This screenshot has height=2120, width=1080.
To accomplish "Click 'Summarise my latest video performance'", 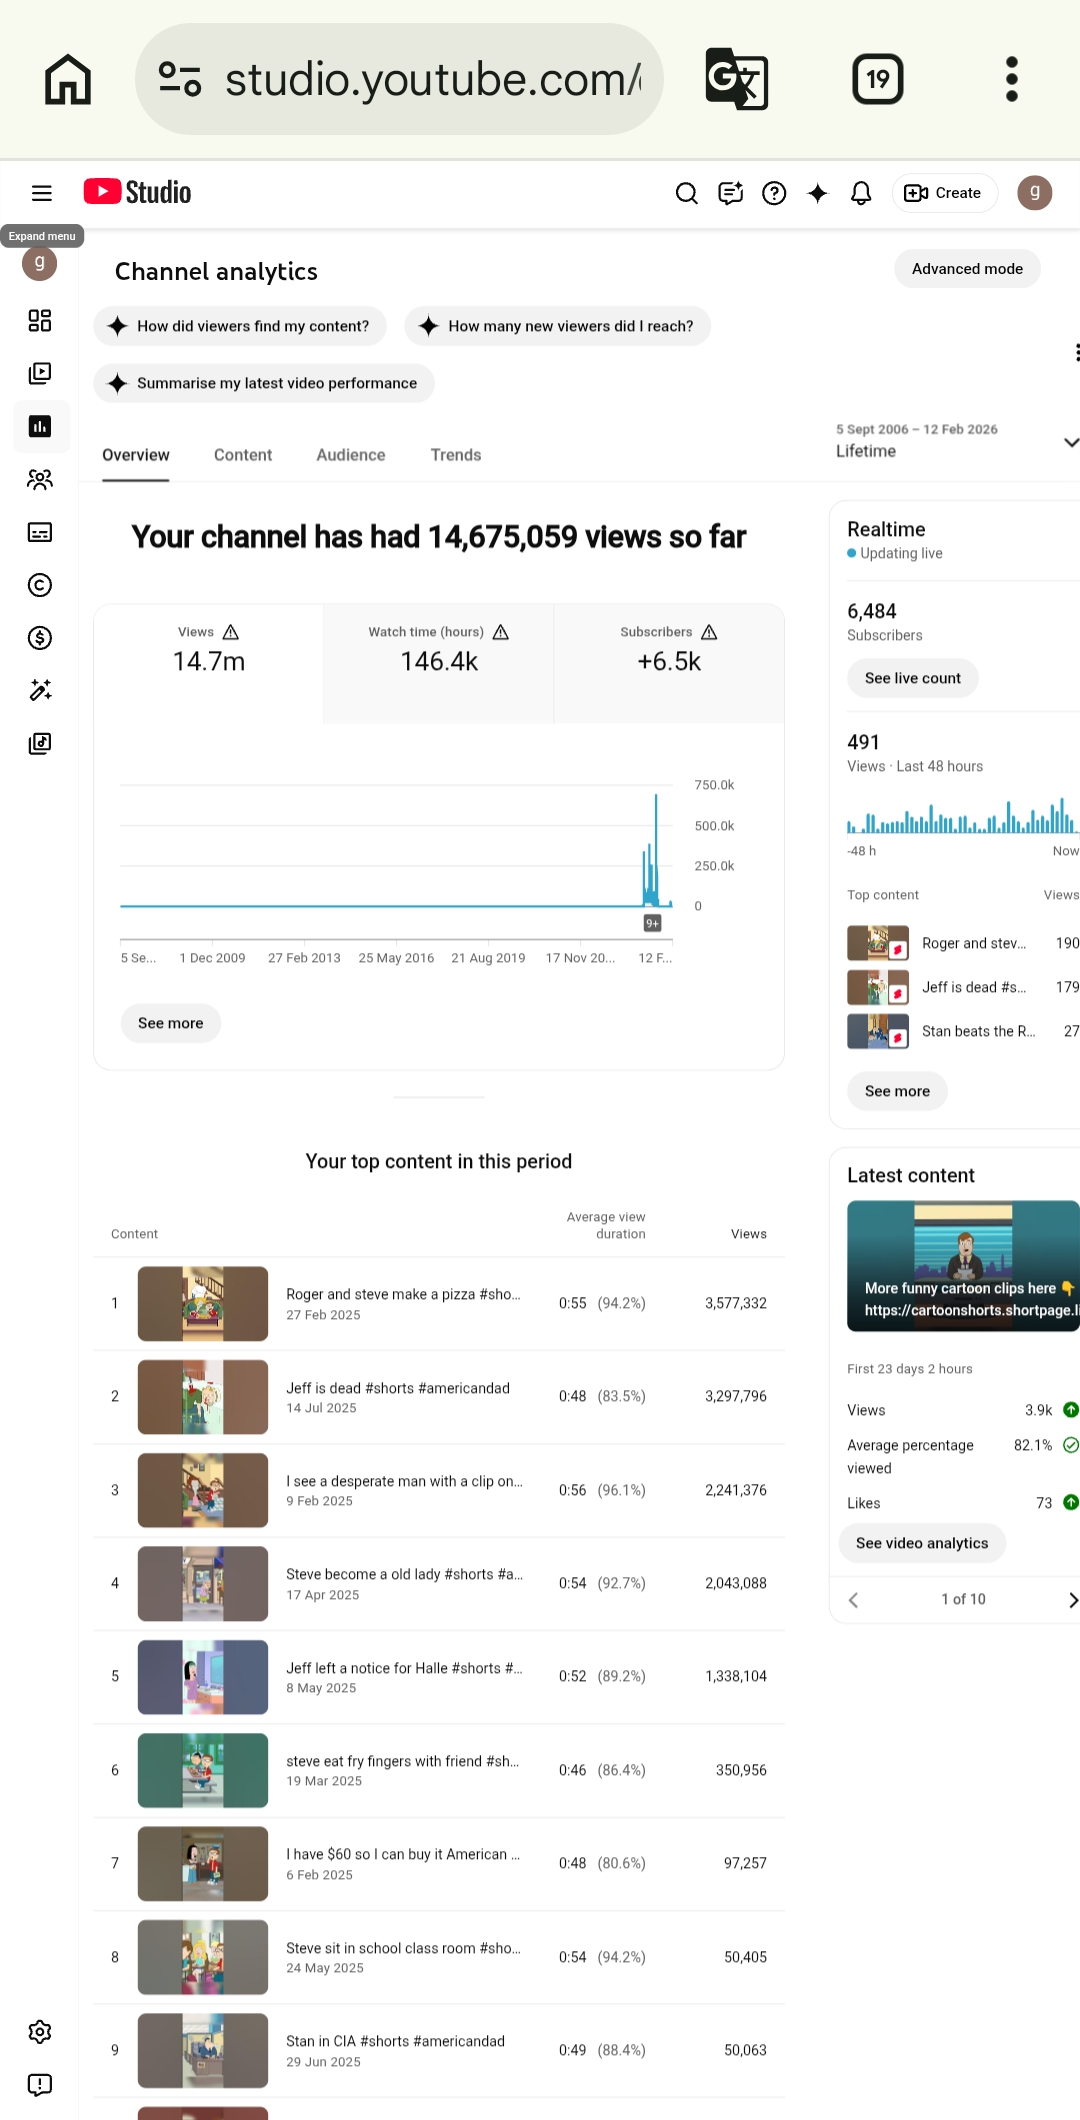I will pos(264,383).
